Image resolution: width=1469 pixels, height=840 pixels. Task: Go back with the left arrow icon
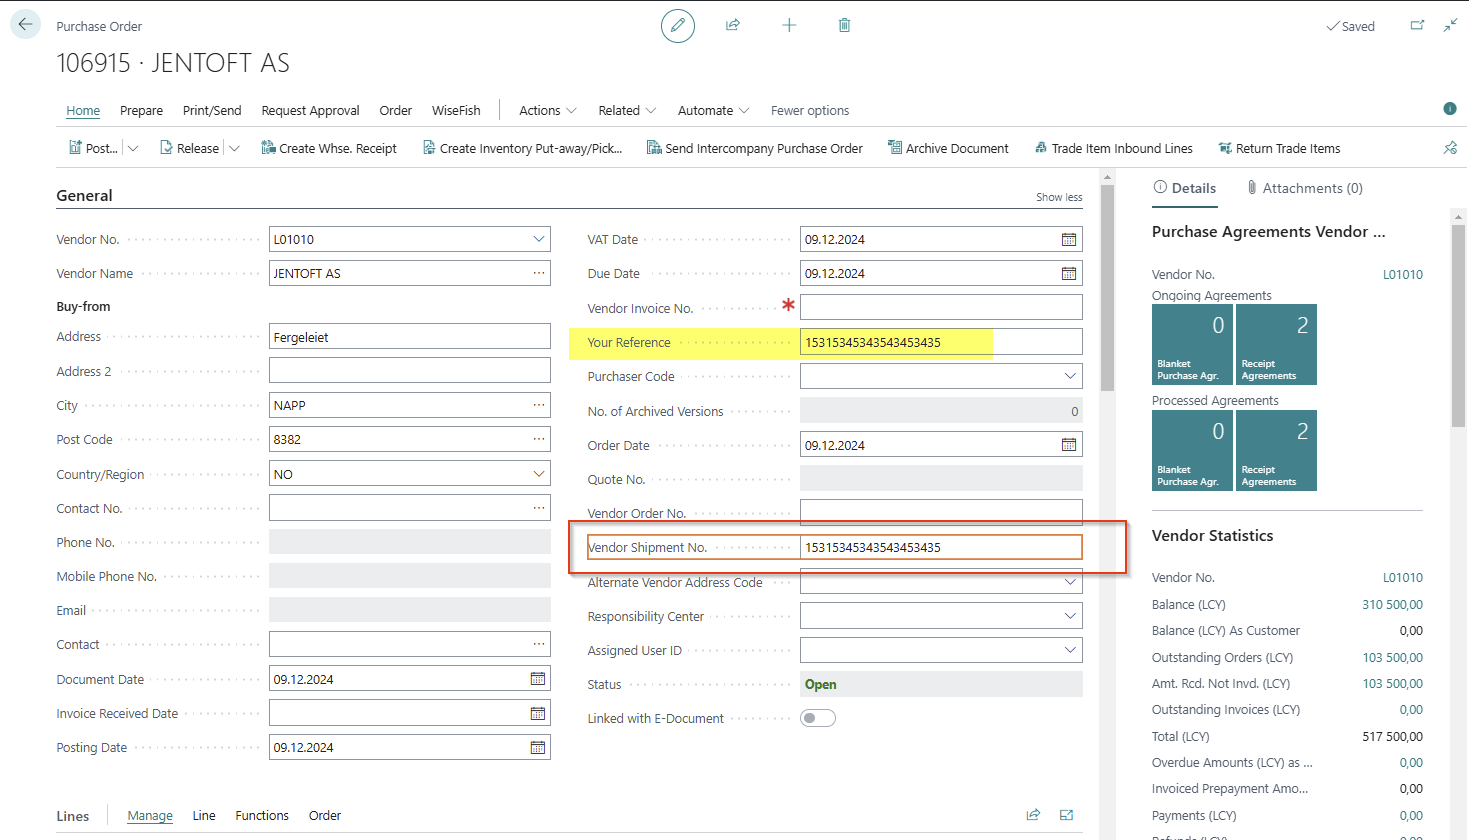pyautogui.click(x=25, y=25)
